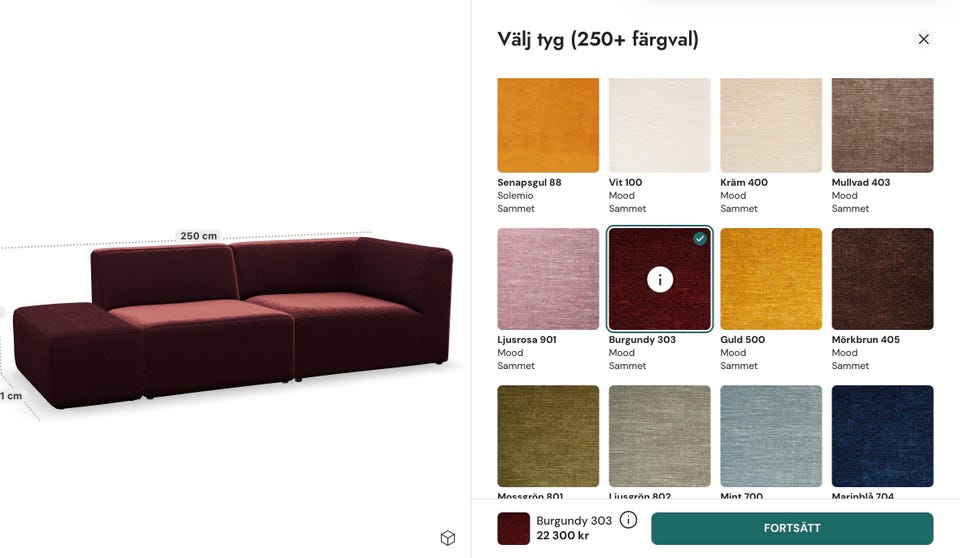Click the FORTSÄTT button
Viewport: 960px width, 558px height.
[792, 528]
